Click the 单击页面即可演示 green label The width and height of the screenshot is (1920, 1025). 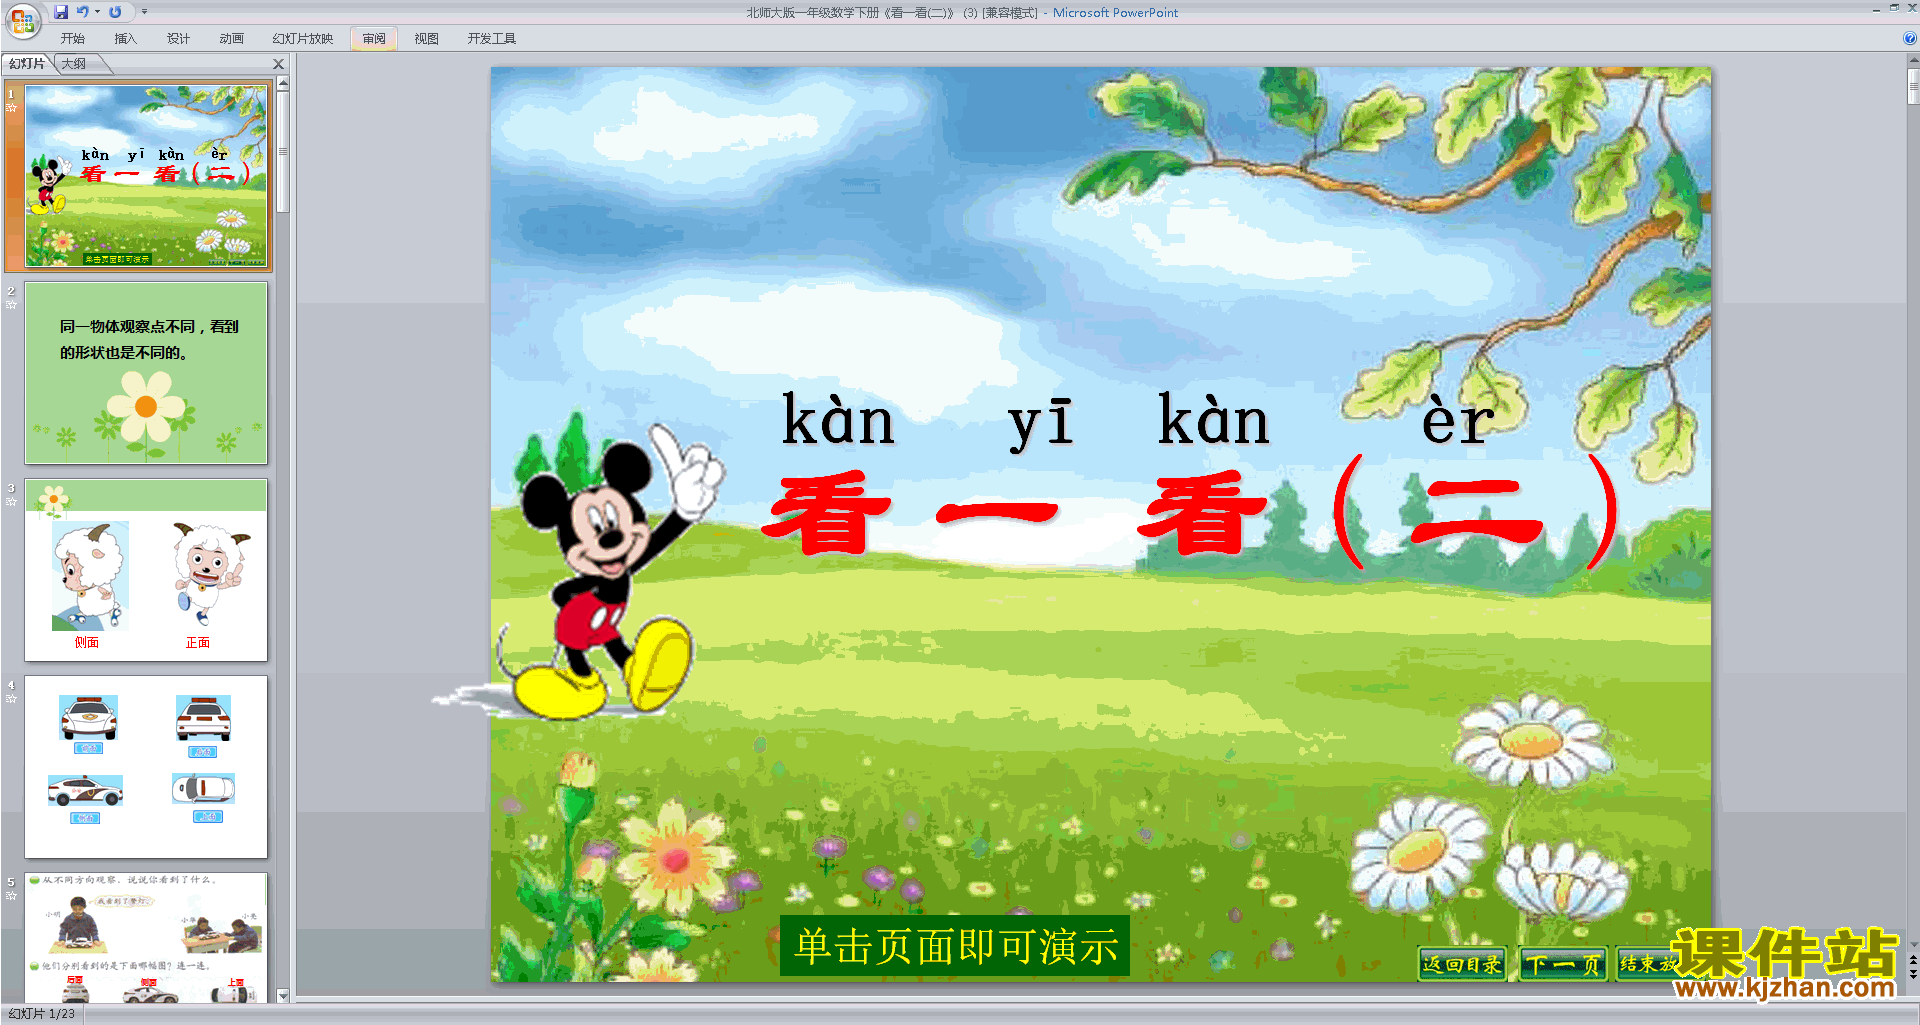pos(955,945)
